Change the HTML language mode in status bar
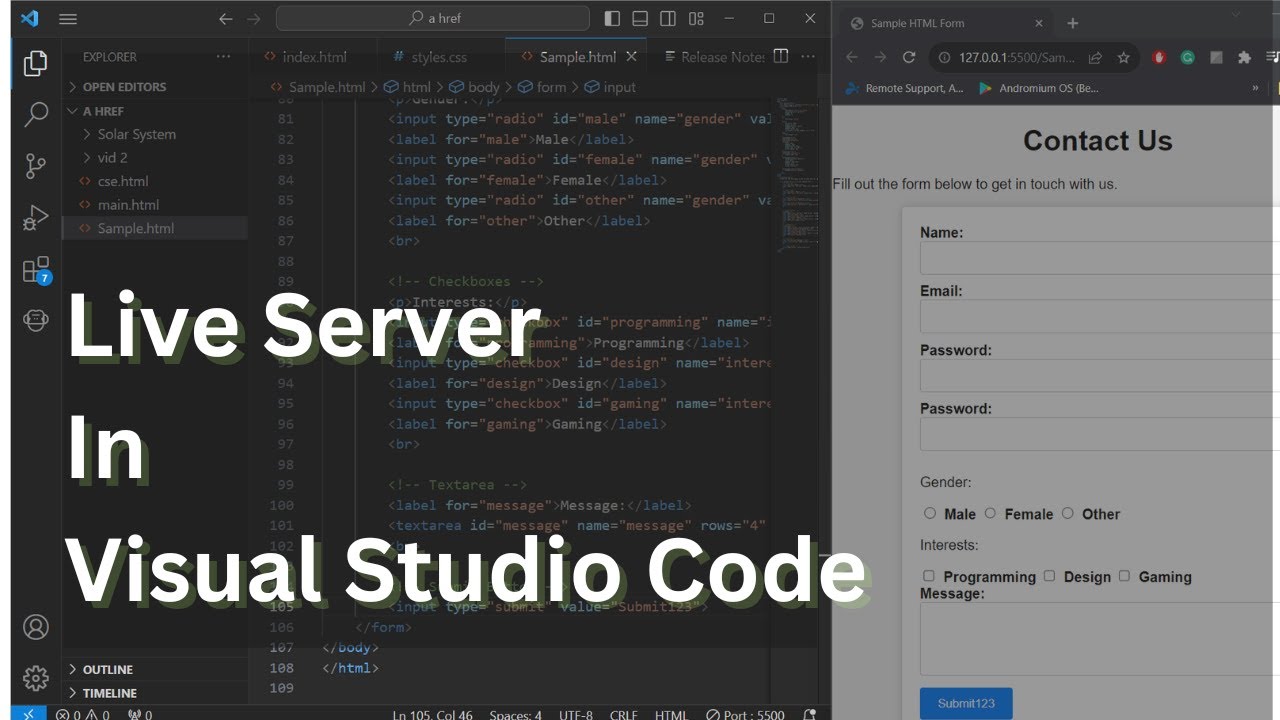The height and width of the screenshot is (720, 1280). (670, 714)
